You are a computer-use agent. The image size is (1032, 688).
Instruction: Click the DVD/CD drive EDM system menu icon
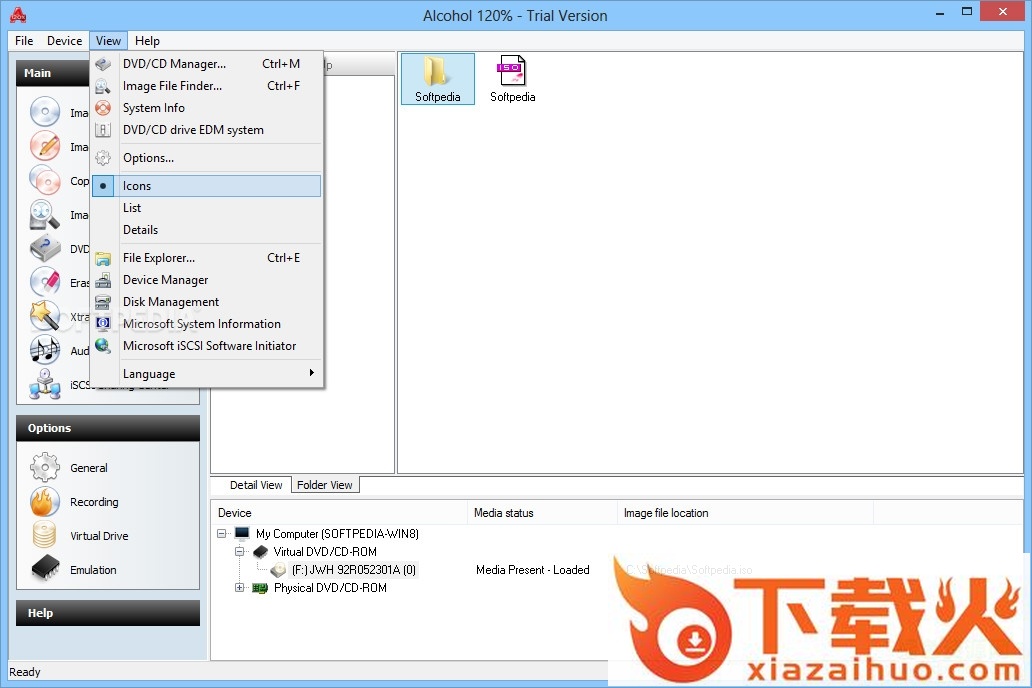[x=103, y=130]
